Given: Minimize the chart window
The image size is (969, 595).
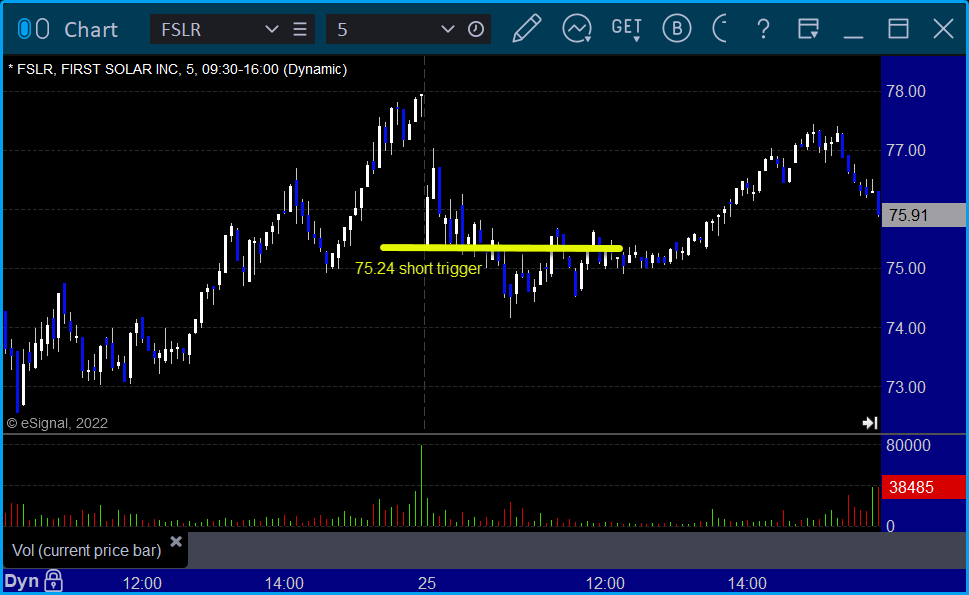Looking at the screenshot, I should pyautogui.click(x=853, y=36).
